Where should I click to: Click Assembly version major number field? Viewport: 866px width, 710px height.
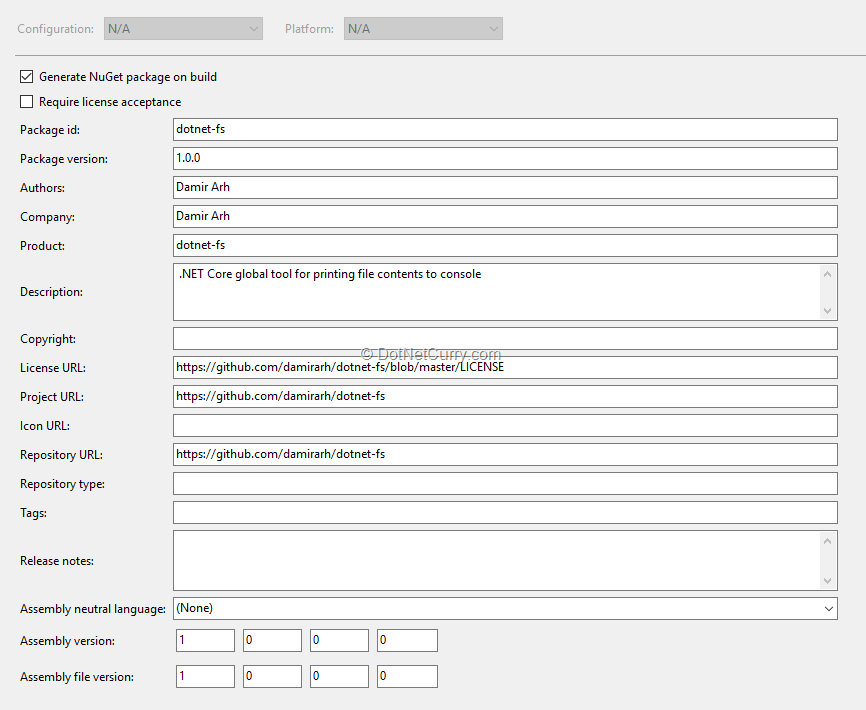coord(205,640)
